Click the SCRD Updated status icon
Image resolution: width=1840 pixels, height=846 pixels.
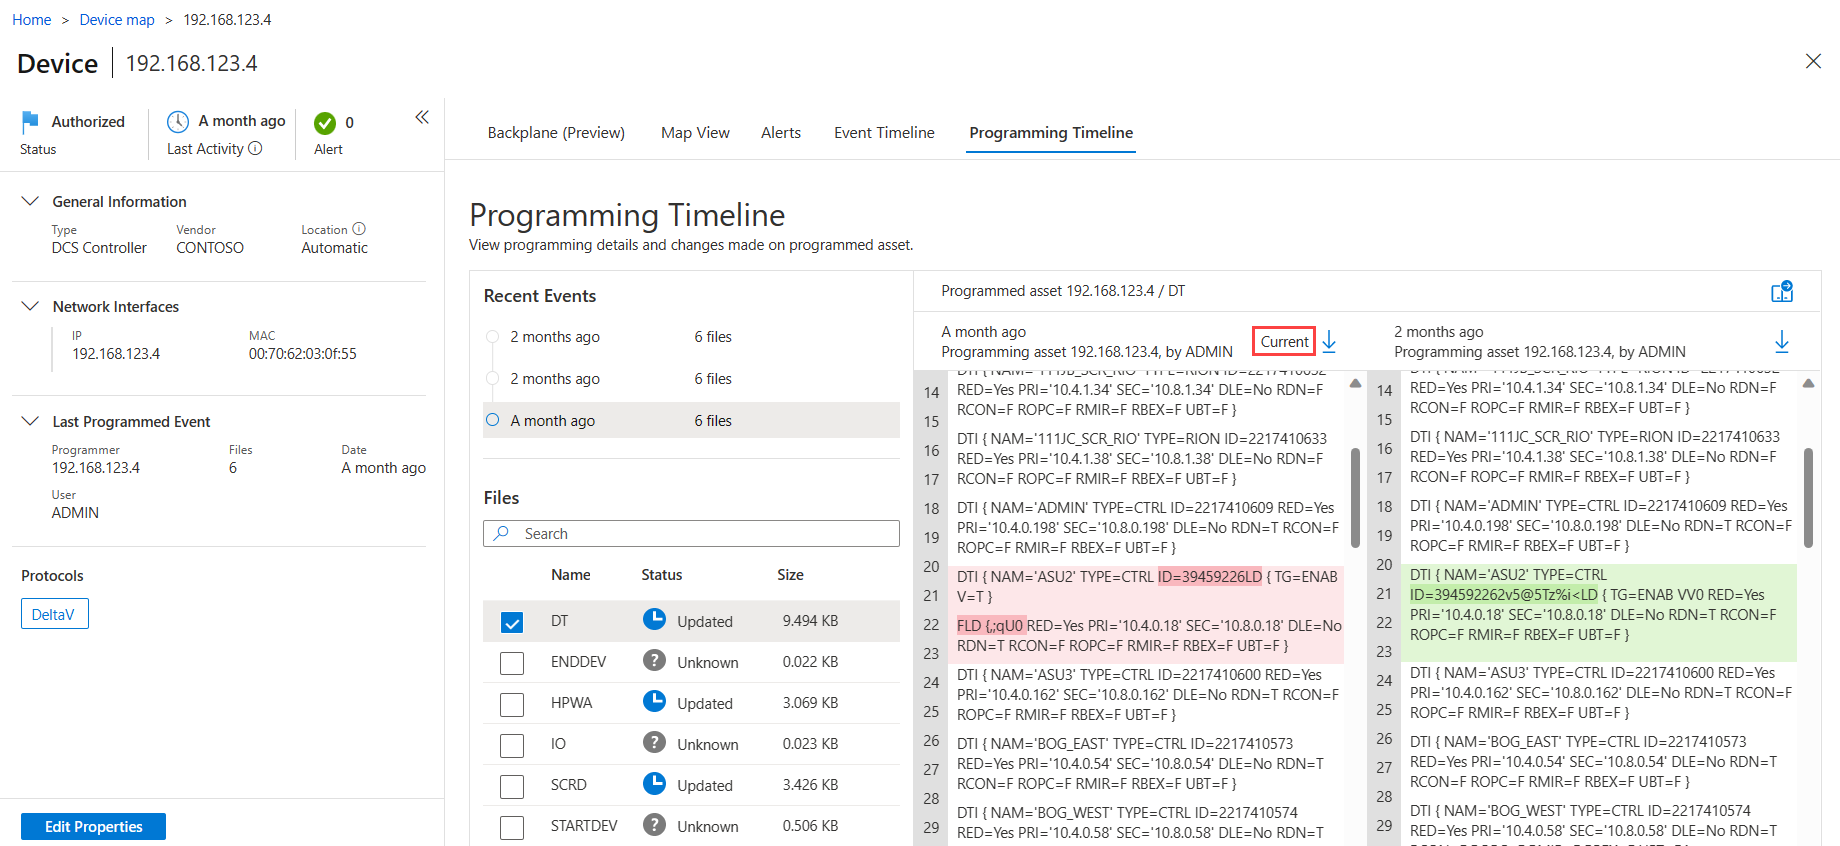(x=654, y=784)
